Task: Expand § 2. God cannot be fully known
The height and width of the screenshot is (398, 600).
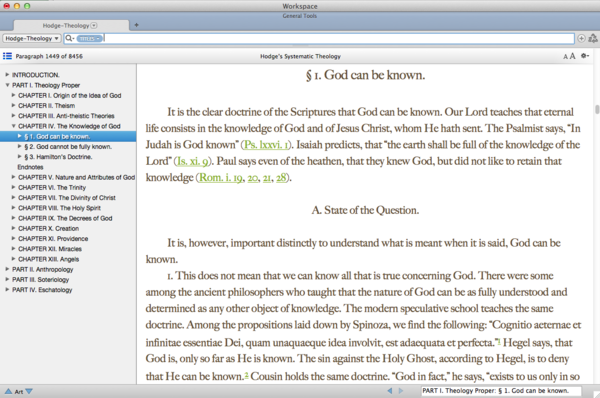Action: (x=20, y=146)
